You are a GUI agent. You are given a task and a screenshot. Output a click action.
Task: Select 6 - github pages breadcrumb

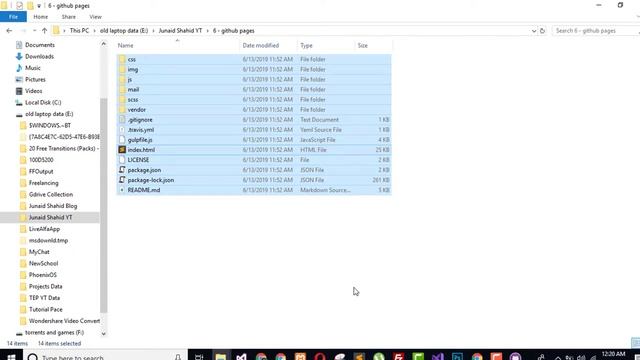coord(233,31)
